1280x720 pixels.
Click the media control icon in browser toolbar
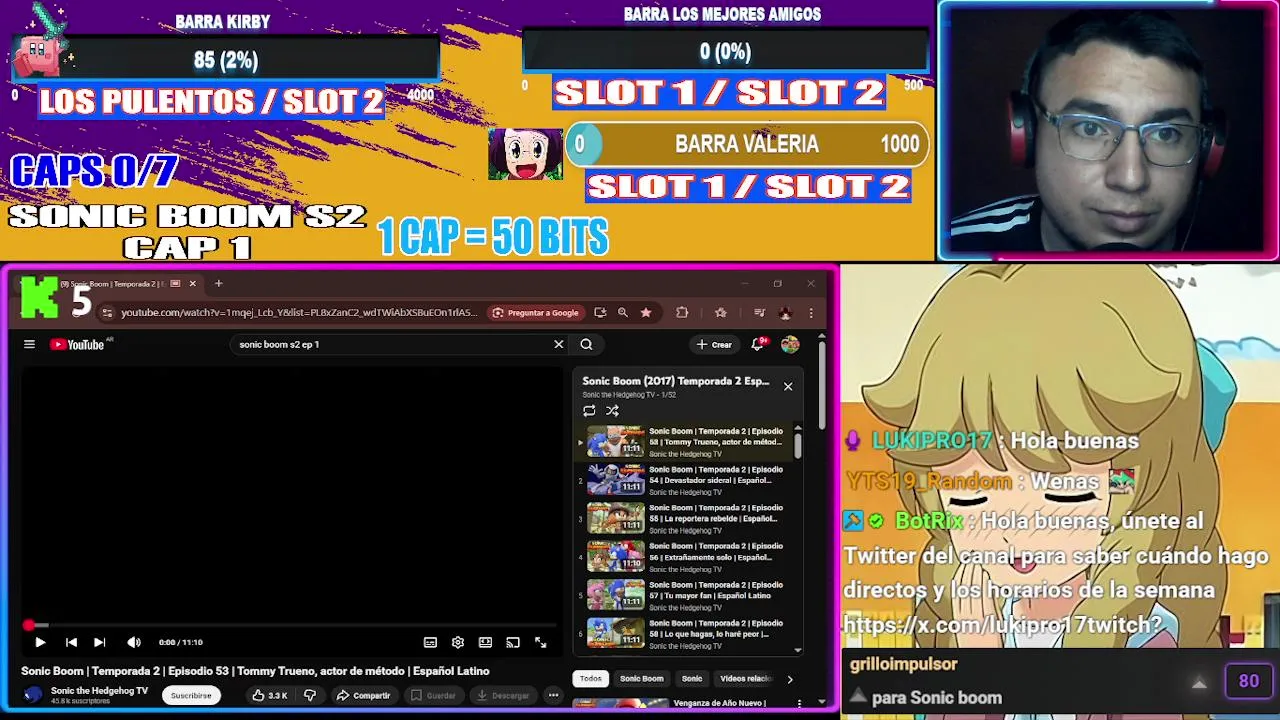(759, 312)
